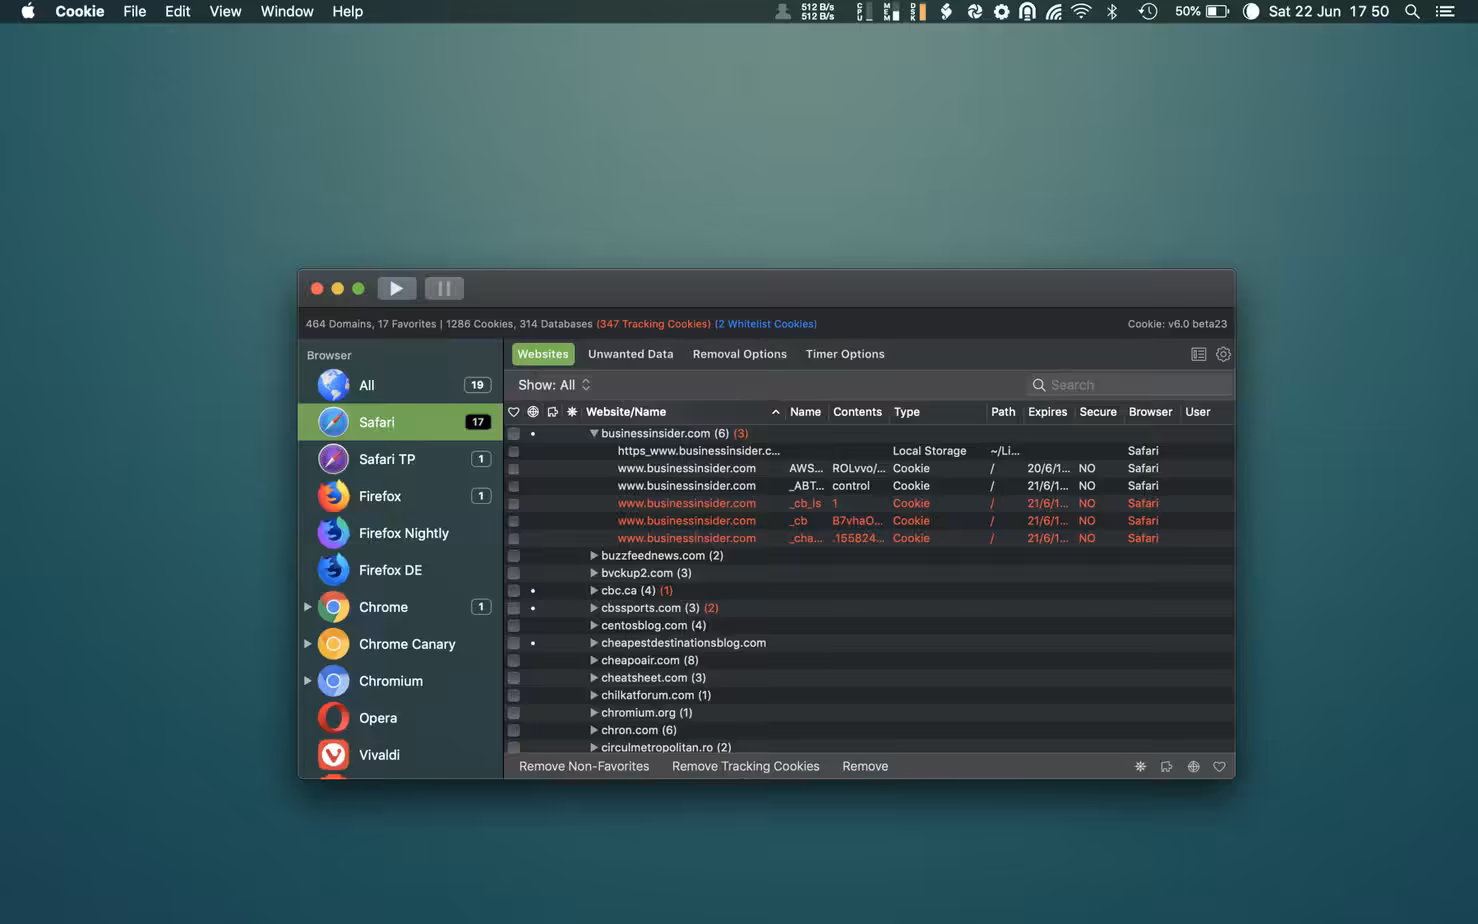Open the settings gear icon
The image size is (1478, 924).
pyautogui.click(x=1223, y=354)
